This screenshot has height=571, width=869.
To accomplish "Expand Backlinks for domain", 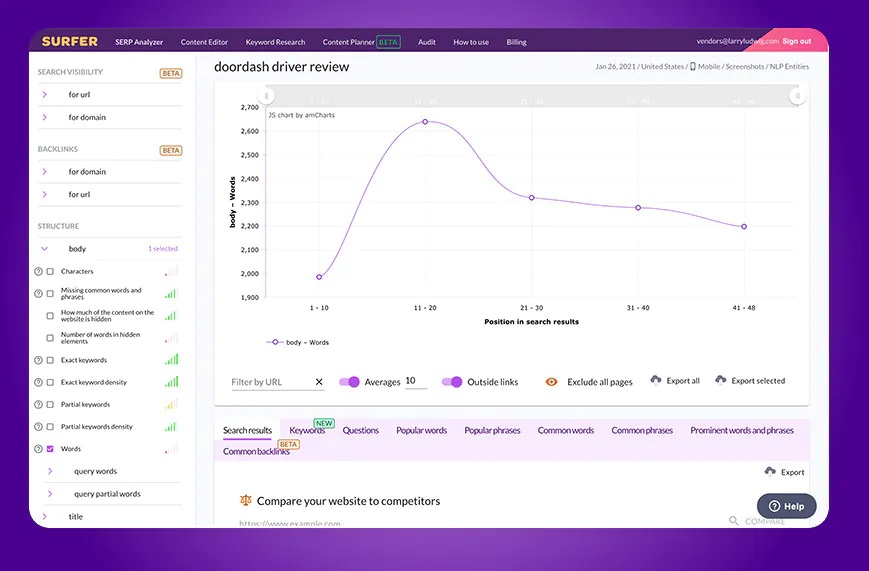I will coord(45,172).
